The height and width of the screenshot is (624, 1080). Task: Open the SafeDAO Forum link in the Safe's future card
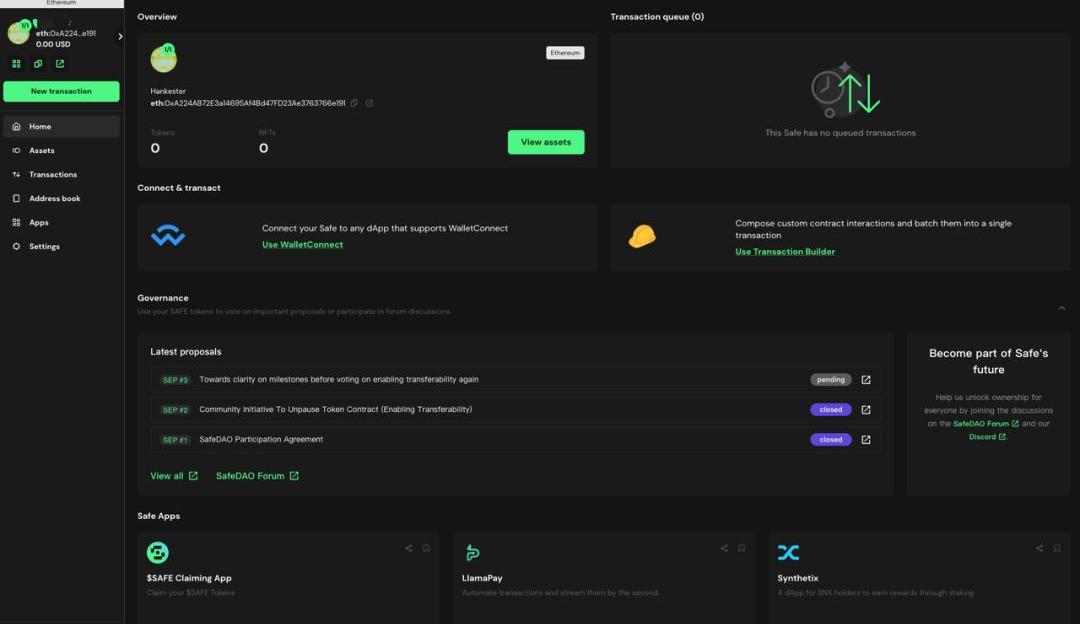986,424
